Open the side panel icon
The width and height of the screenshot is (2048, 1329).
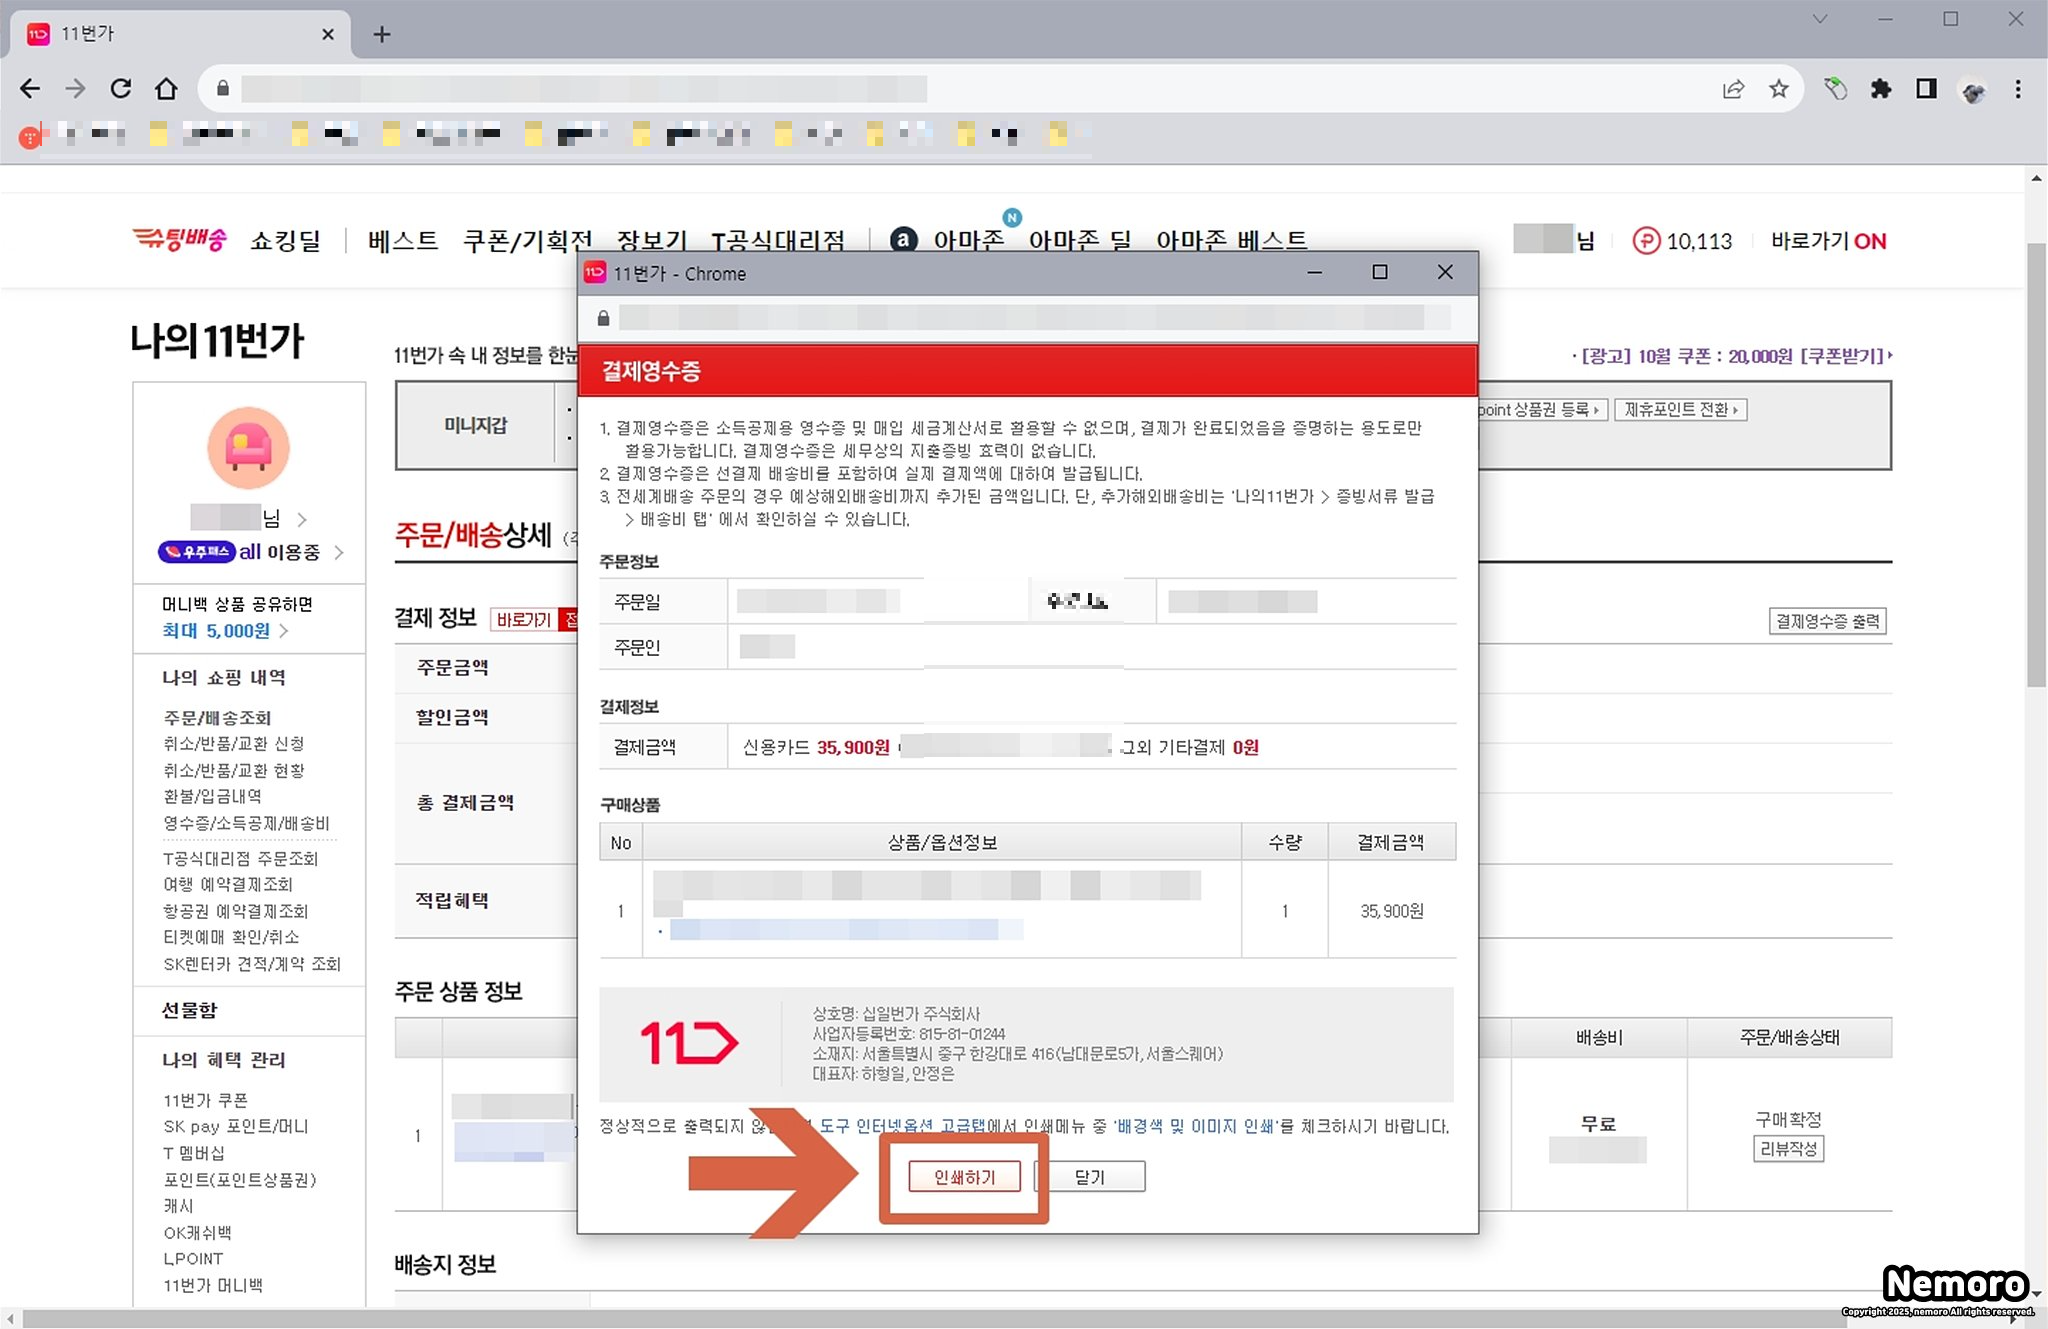click(x=1926, y=89)
